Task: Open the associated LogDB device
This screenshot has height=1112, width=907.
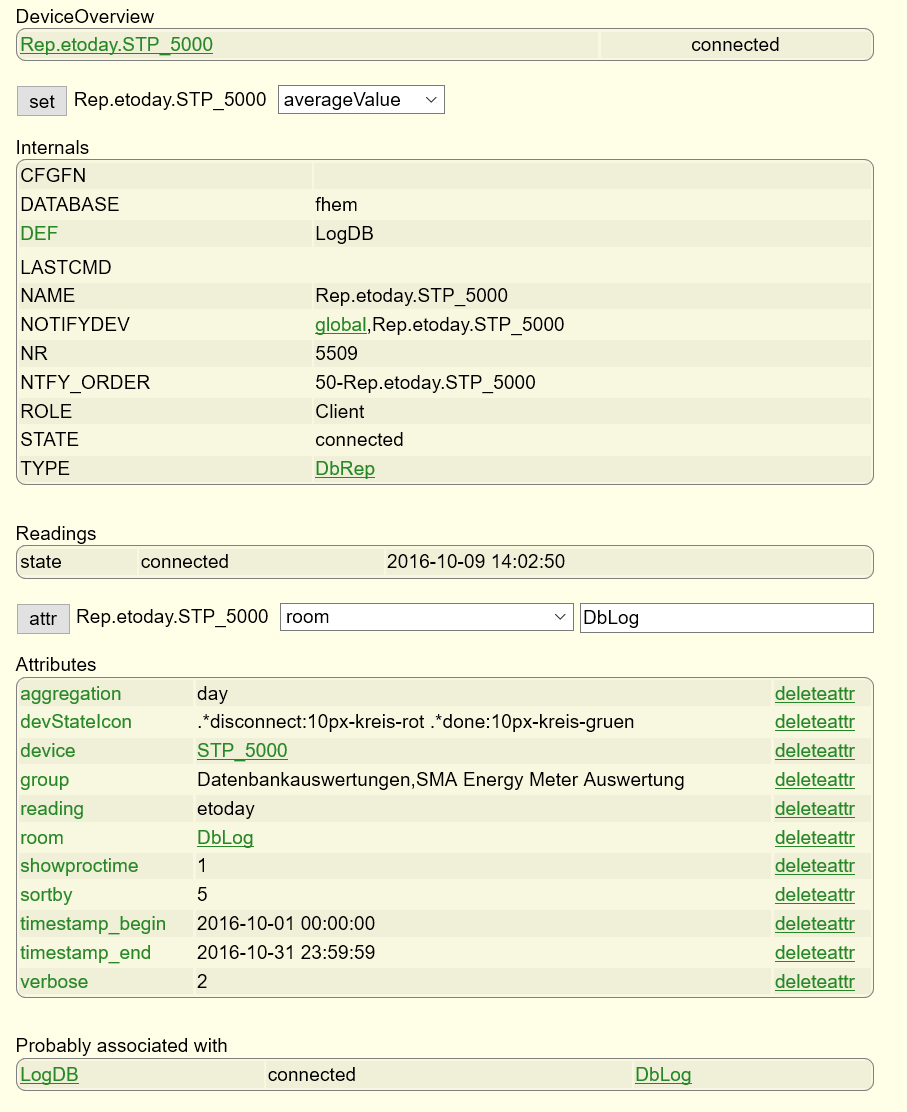Action: click(x=49, y=1075)
